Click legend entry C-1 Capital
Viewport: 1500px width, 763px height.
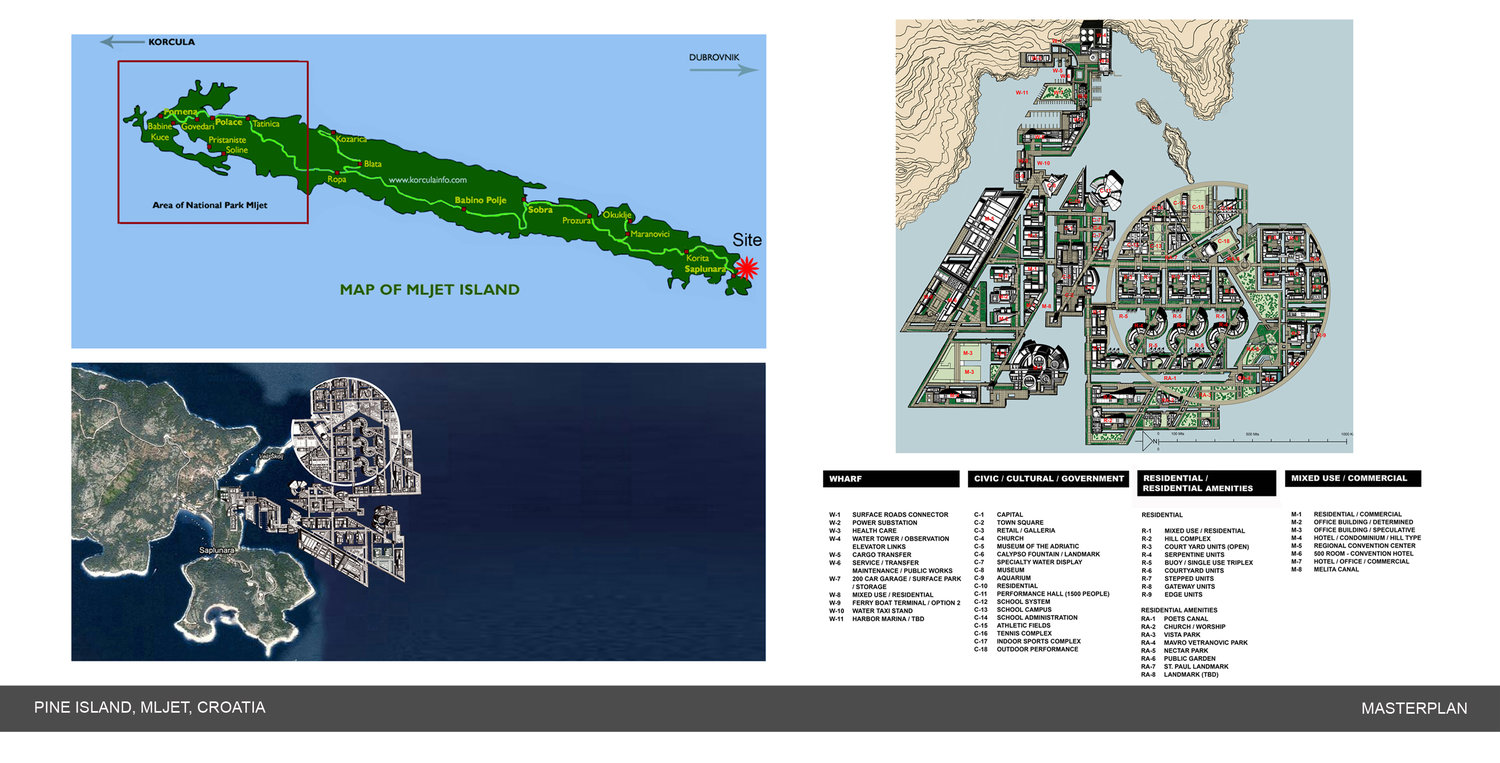[x=998, y=515]
